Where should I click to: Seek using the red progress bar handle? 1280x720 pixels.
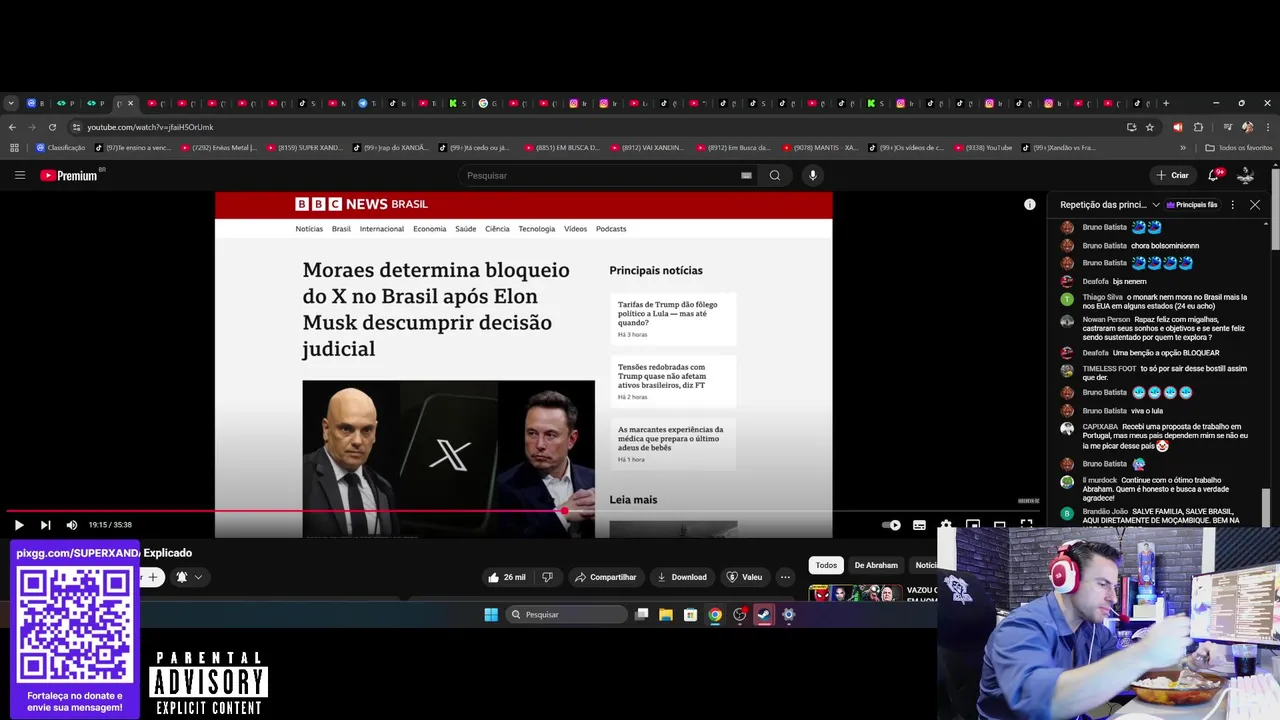pos(565,511)
